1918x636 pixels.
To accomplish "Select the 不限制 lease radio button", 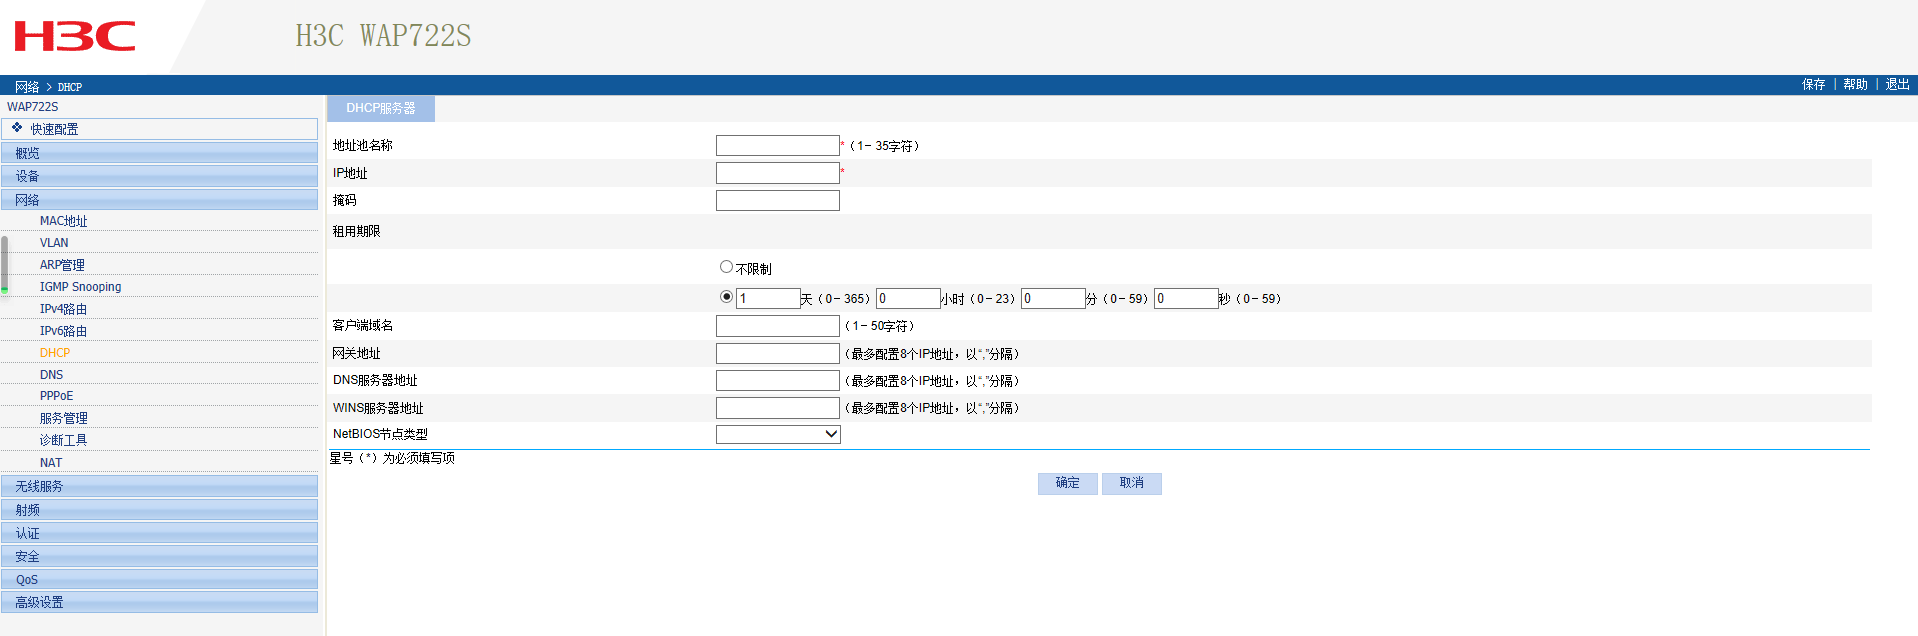I will coord(726,267).
